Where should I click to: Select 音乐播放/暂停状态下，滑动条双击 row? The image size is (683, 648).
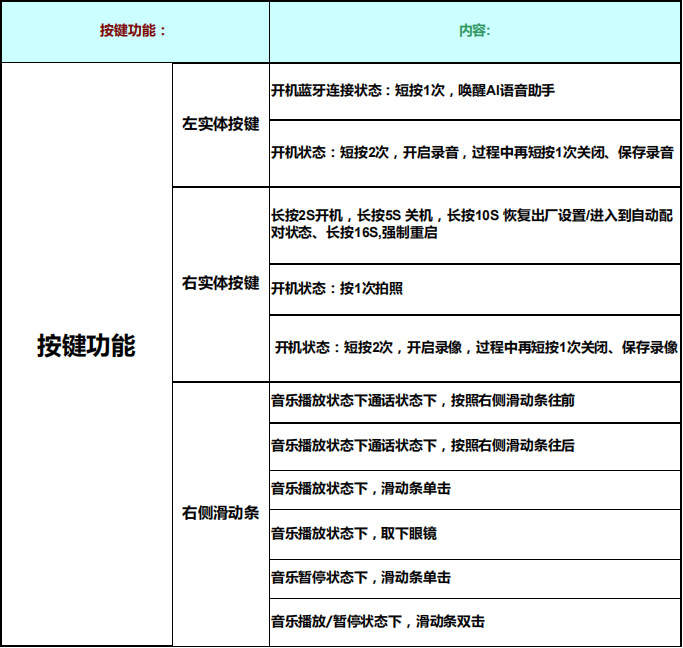[x=475, y=622]
